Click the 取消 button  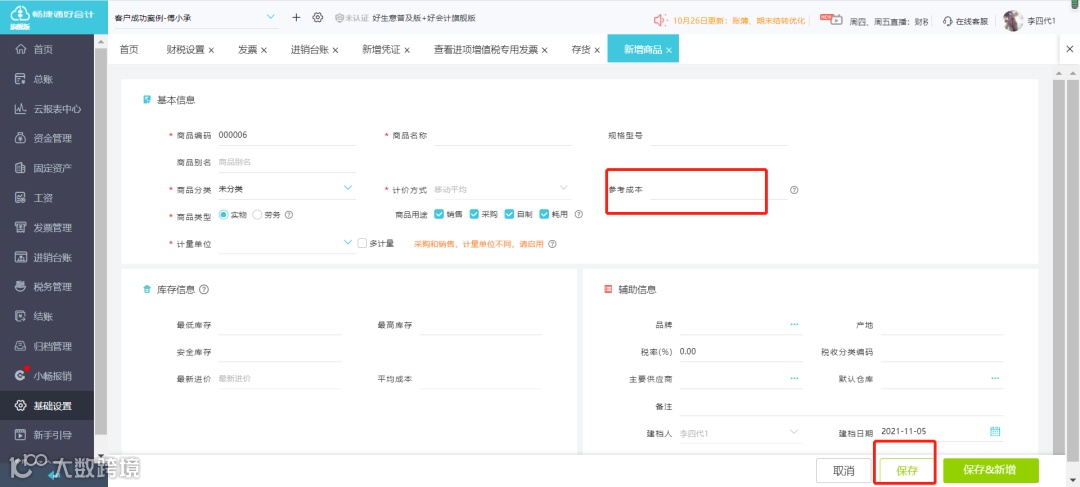[x=844, y=471]
